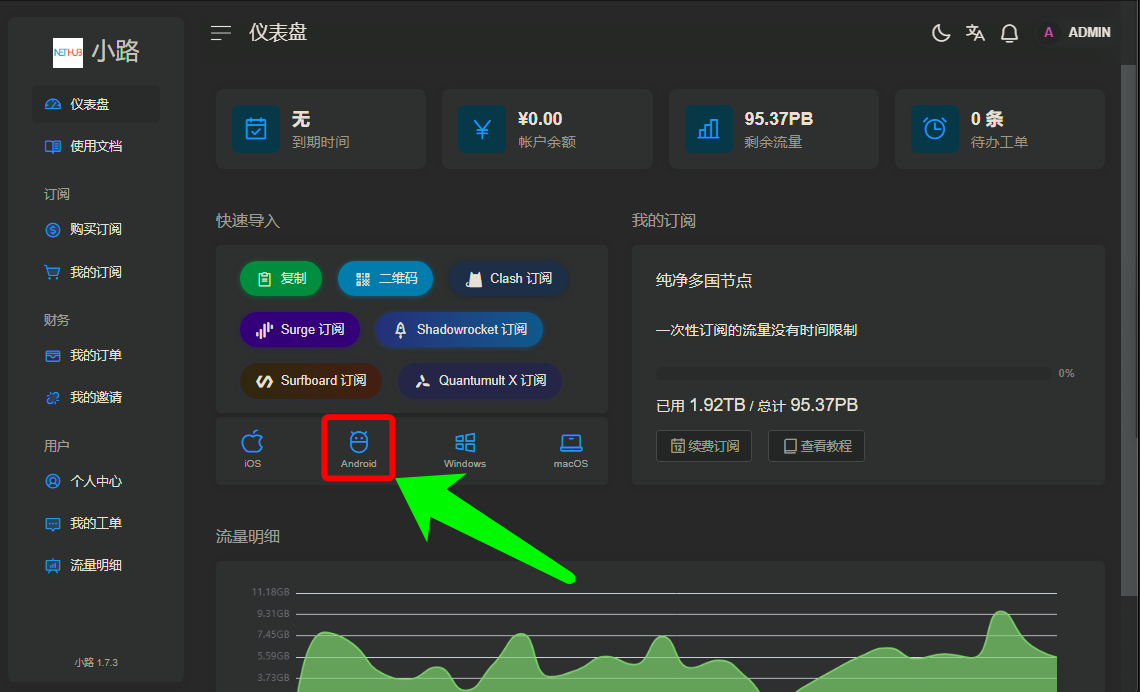1140x692 pixels.
Task: Click the 小路 logo image
Action: (x=68, y=52)
